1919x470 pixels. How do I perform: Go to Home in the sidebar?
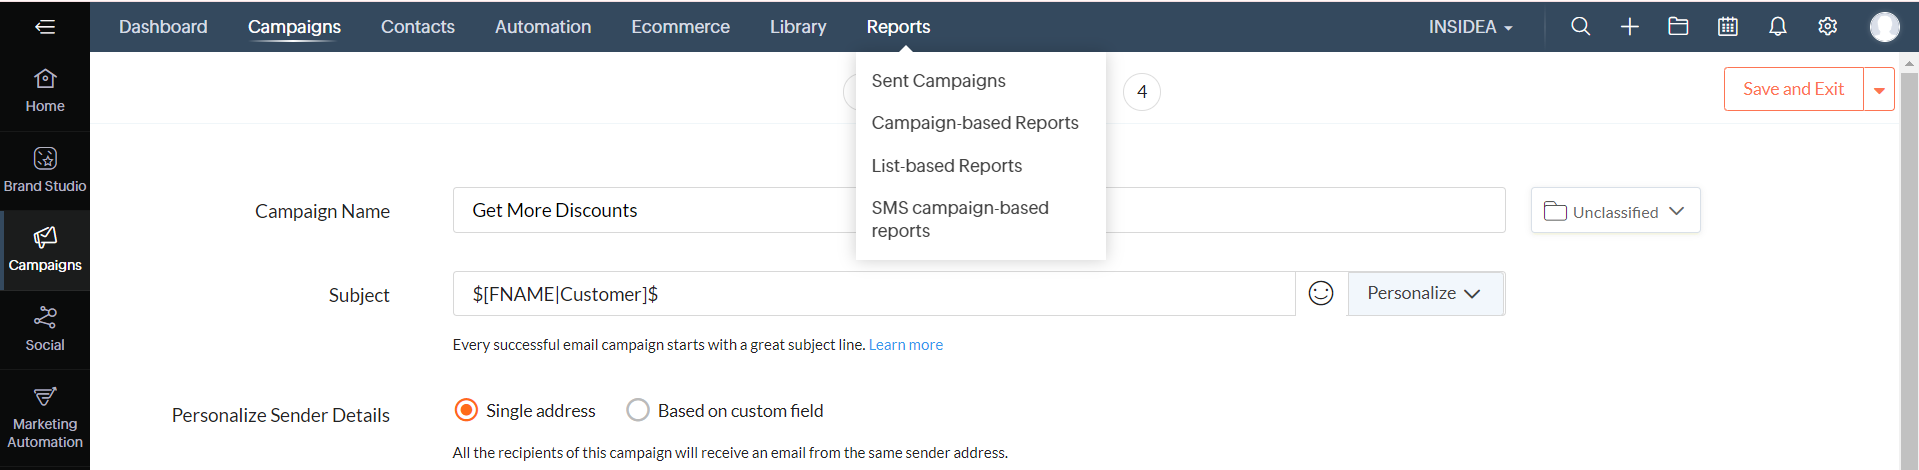[x=45, y=91]
